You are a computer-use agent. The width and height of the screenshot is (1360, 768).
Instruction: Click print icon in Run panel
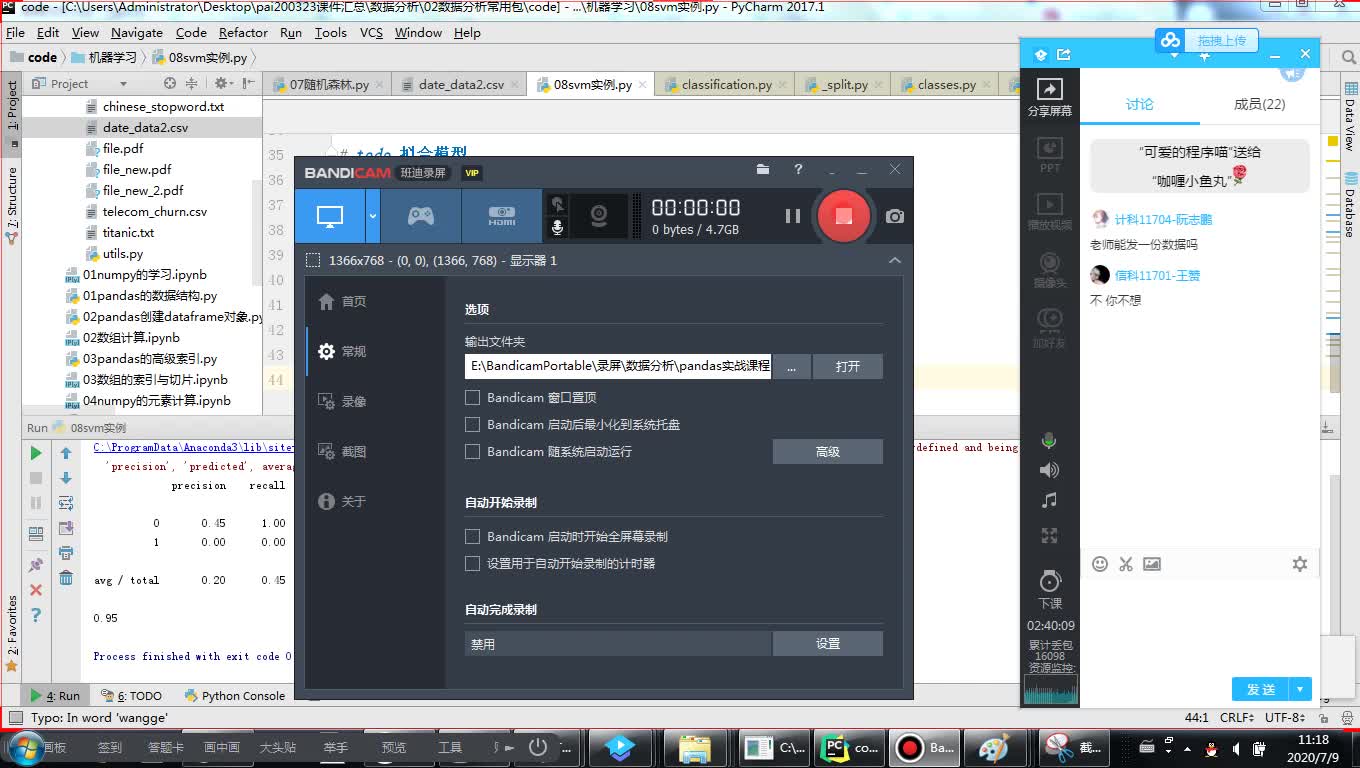[66, 553]
